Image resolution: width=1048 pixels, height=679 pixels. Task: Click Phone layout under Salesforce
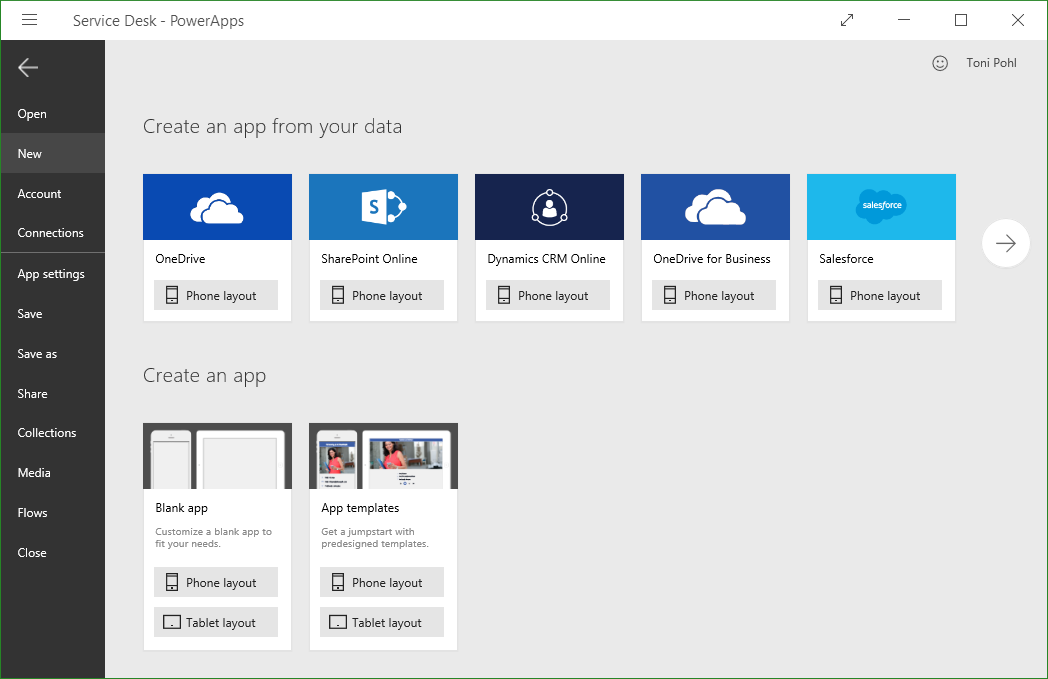pyautogui.click(x=880, y=295)
